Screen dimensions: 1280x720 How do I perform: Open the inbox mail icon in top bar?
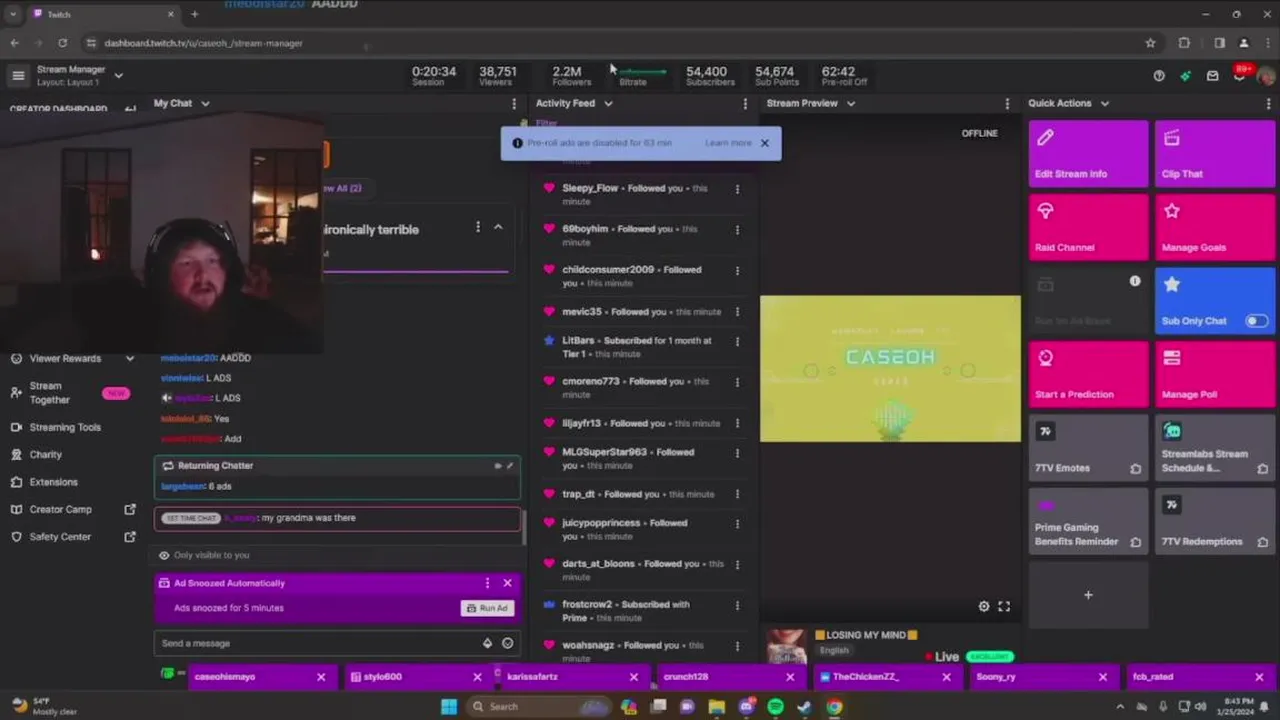pyautogui.click(x=1213, y=76)
